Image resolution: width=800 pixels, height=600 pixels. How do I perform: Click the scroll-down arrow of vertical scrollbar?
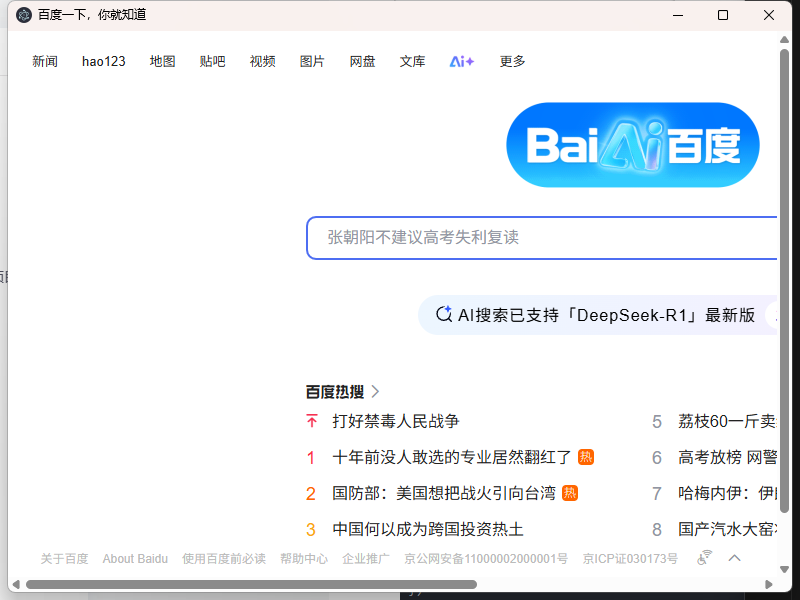coord(785,569)
